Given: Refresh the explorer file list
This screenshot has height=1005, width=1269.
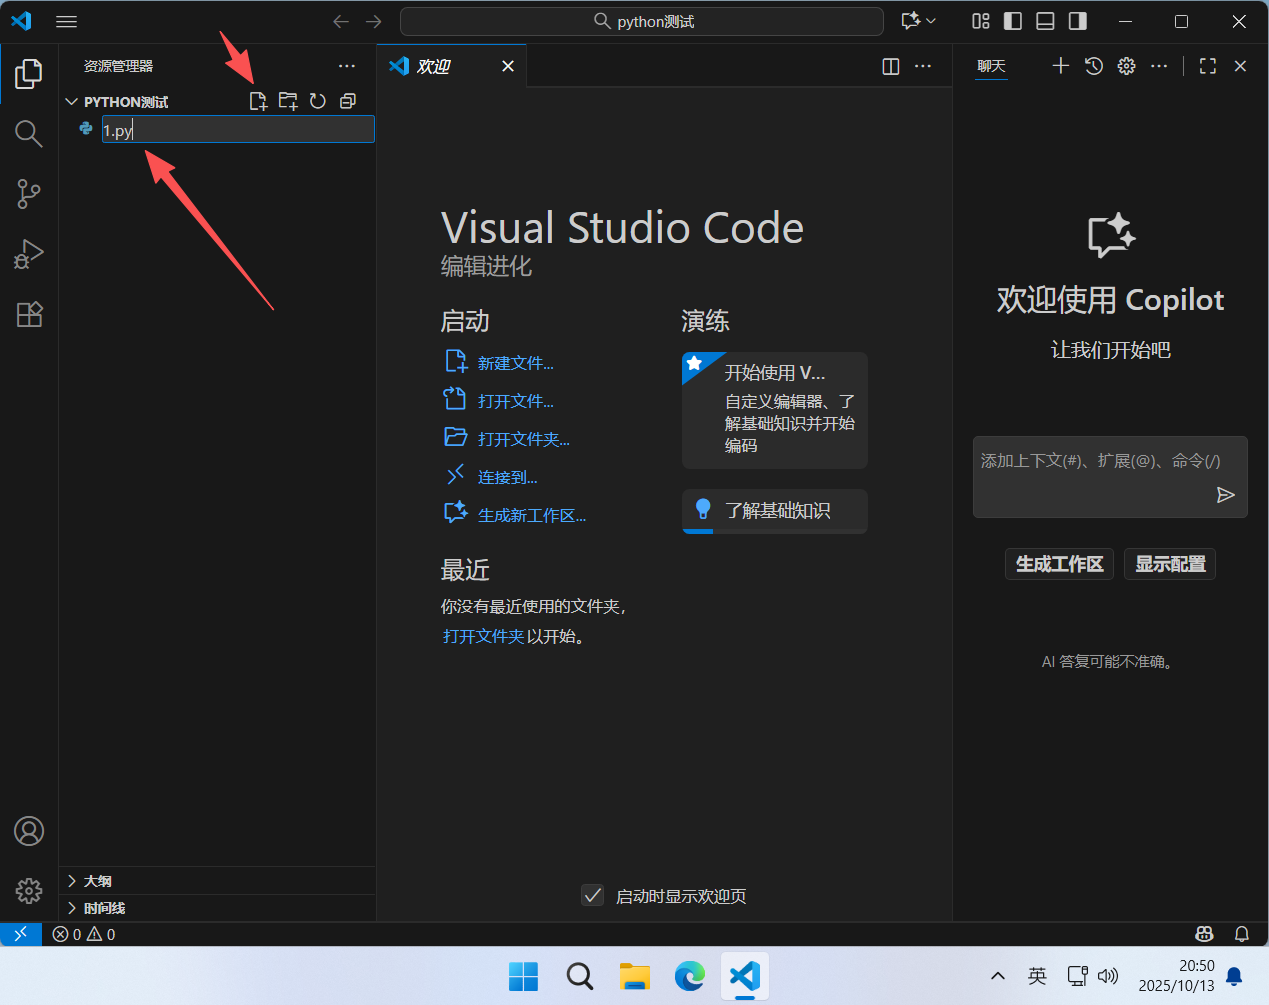Looking at the screenshot, I should [x=318, y=101].
